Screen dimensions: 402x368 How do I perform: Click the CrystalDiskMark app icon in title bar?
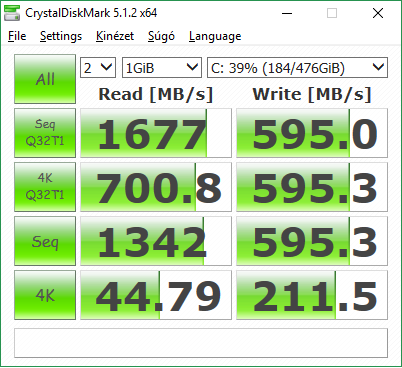coord(12,13)
